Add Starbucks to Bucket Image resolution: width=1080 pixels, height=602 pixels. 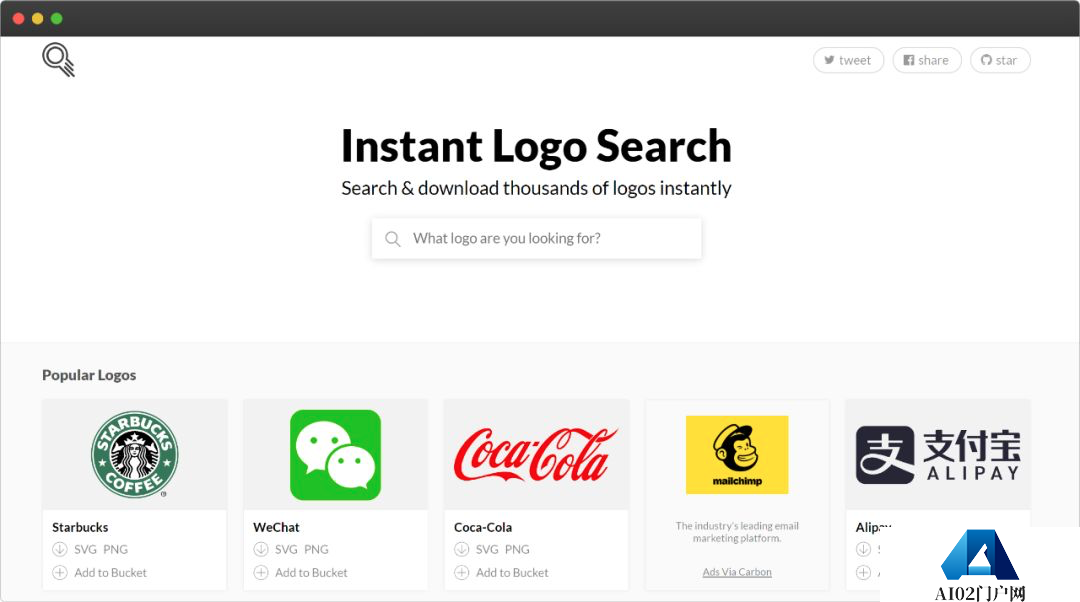coord(110,572)
